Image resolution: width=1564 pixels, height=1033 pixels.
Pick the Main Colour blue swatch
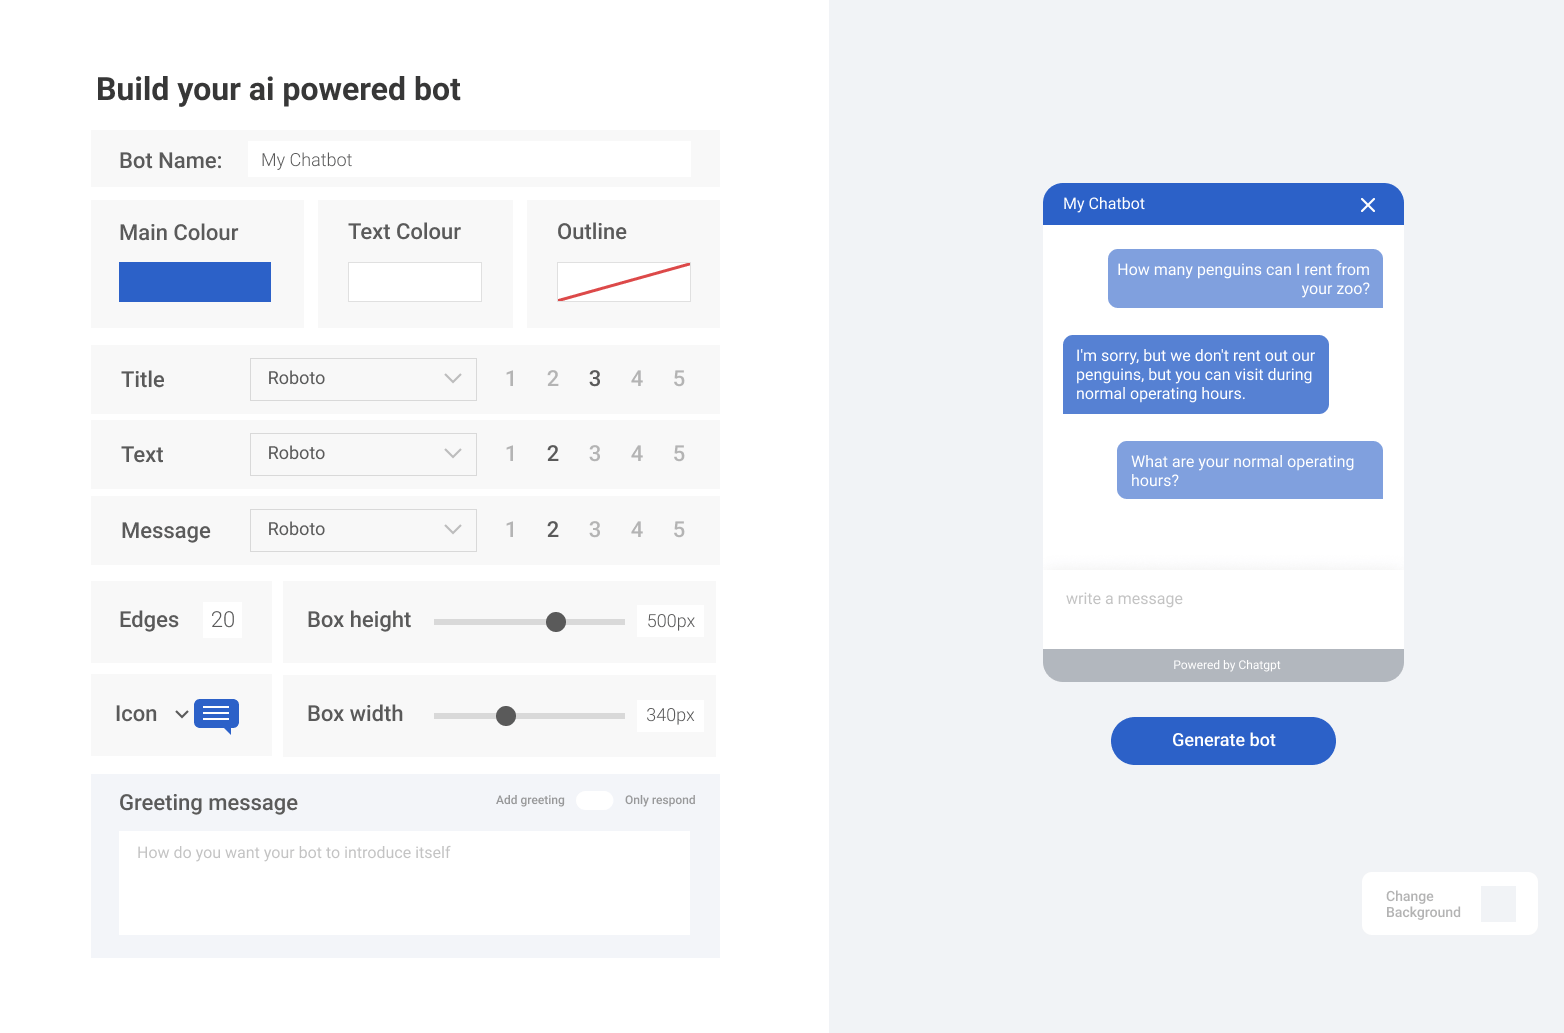click(195, 282)
